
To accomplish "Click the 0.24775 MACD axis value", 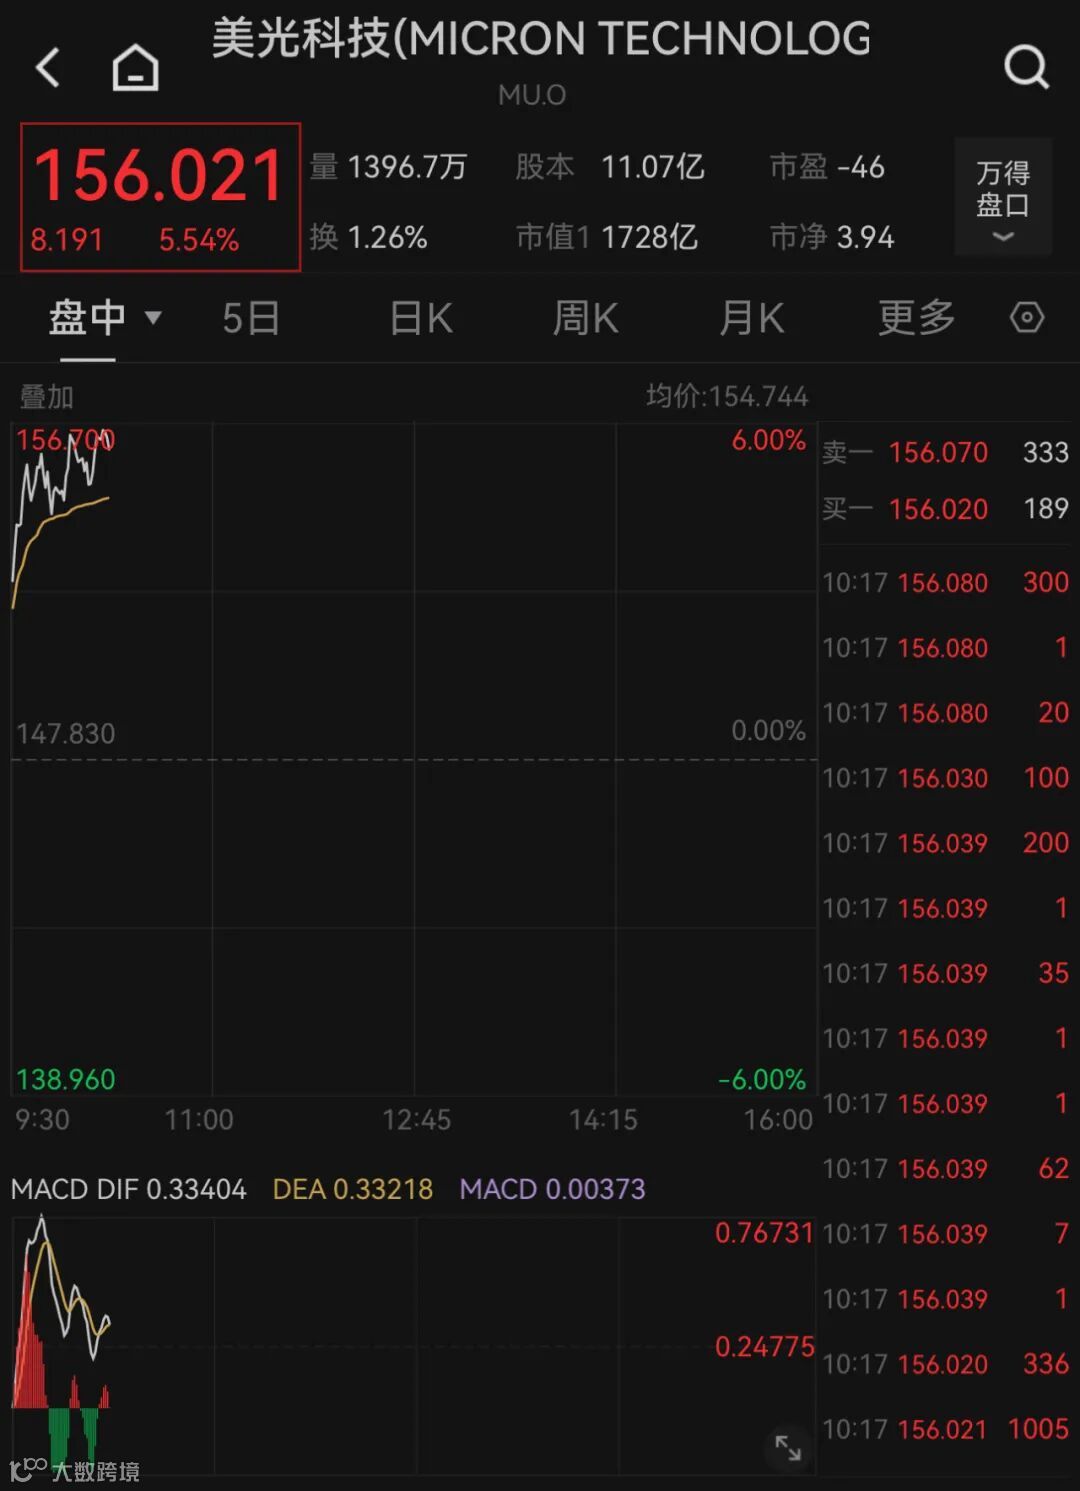I will (x=764, y=1347).
